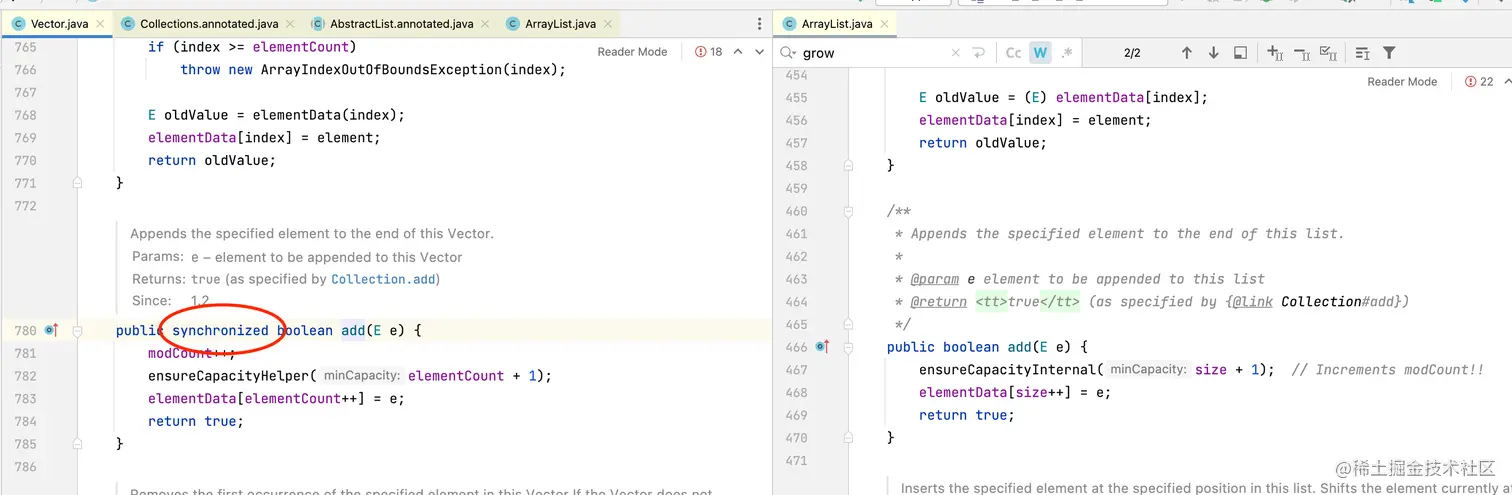Click the 'synchronized' keyword on line 780
Viewport: 1512px width, 495px height.
pos(220,330)
